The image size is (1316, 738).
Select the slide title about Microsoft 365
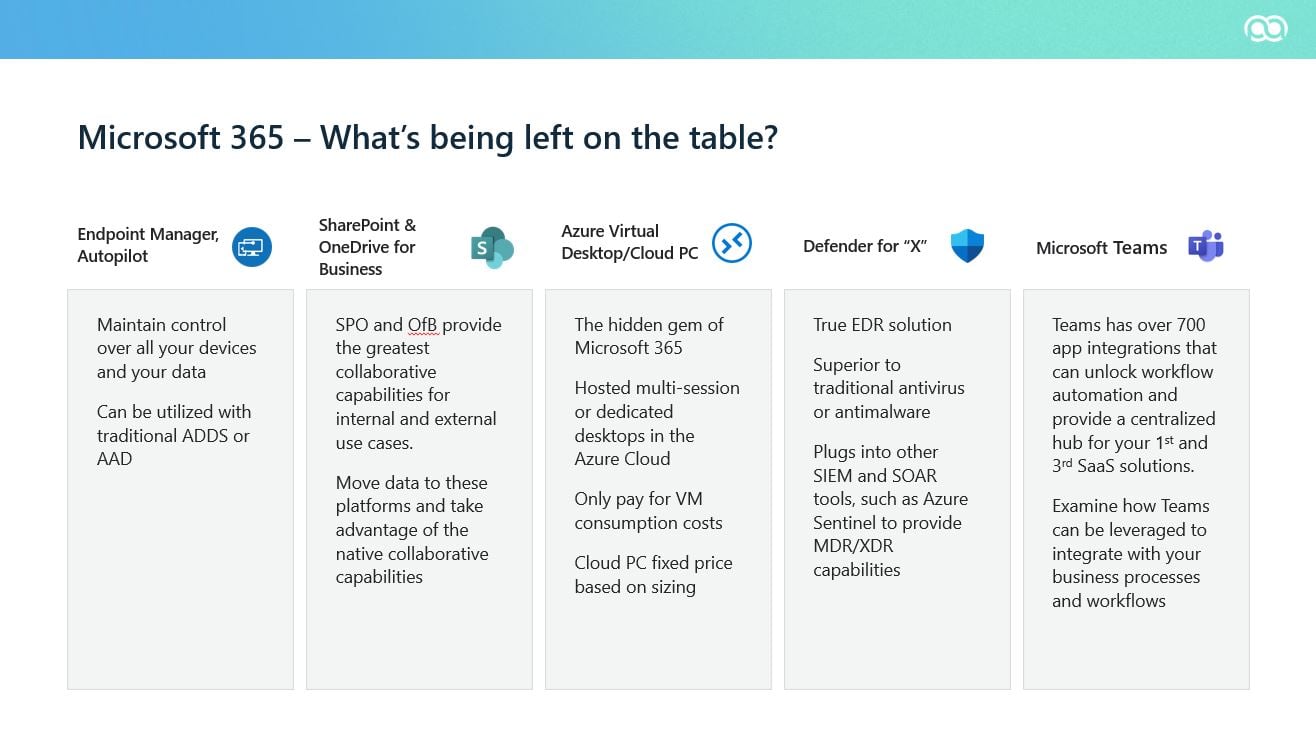click(x=427, y=137)
